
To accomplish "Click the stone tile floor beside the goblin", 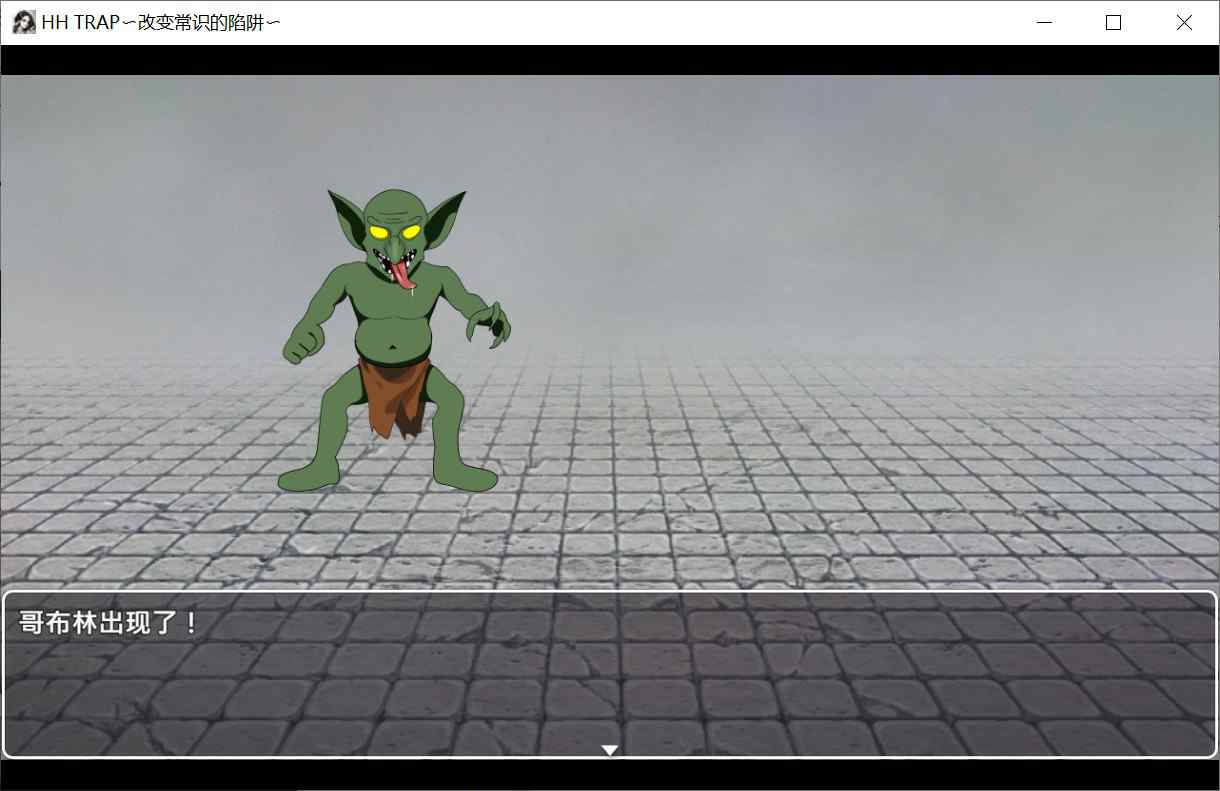I will coord(750,480).
